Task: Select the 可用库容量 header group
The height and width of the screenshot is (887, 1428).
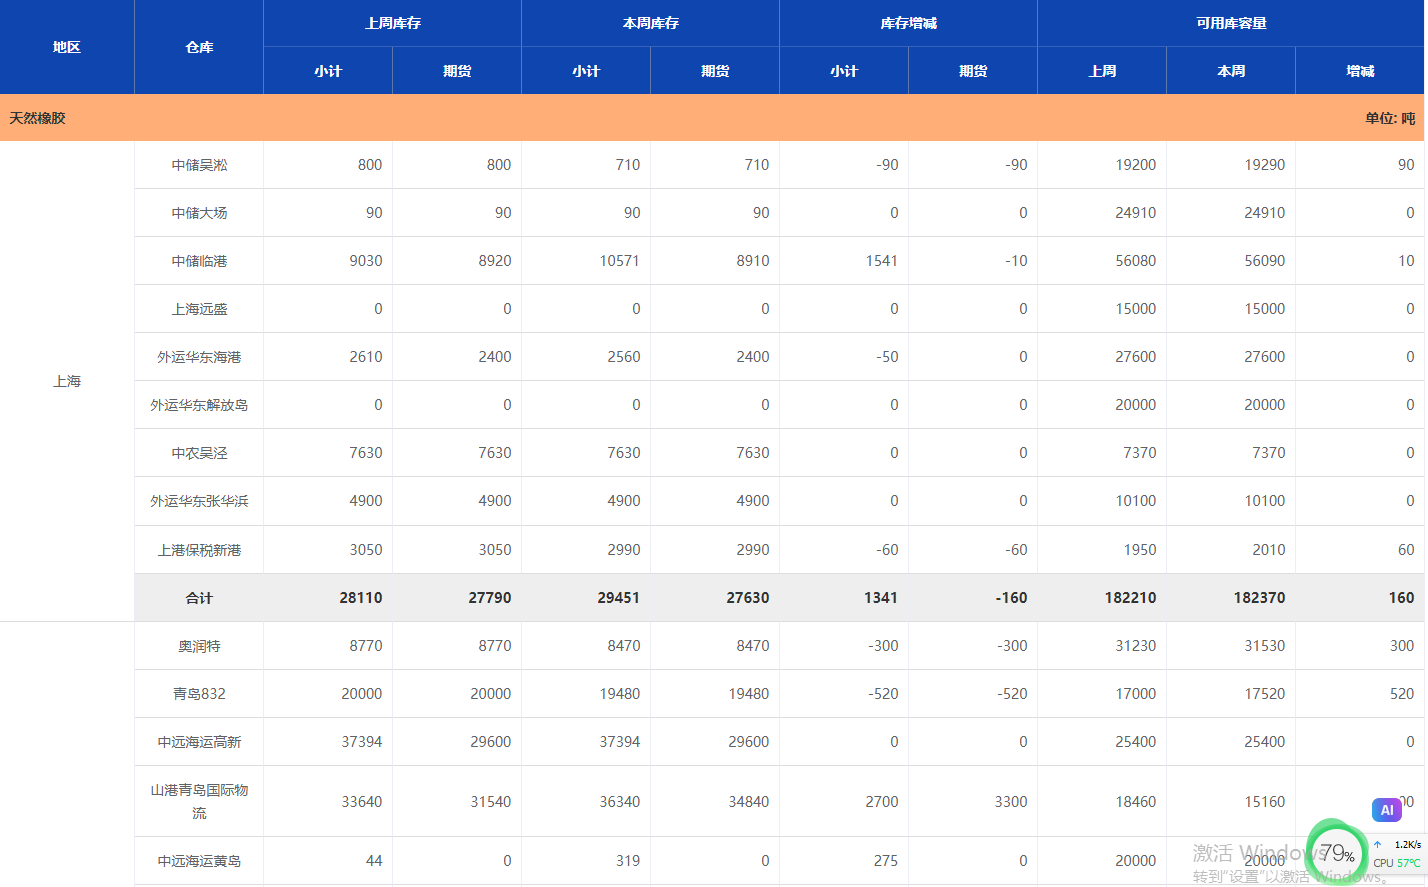Action: point(1231,23)
